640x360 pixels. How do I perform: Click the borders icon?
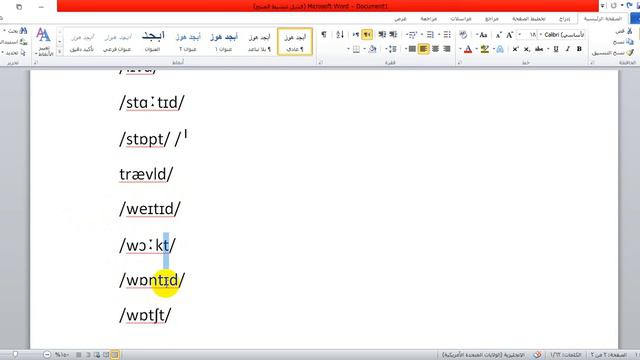(356, 49)
